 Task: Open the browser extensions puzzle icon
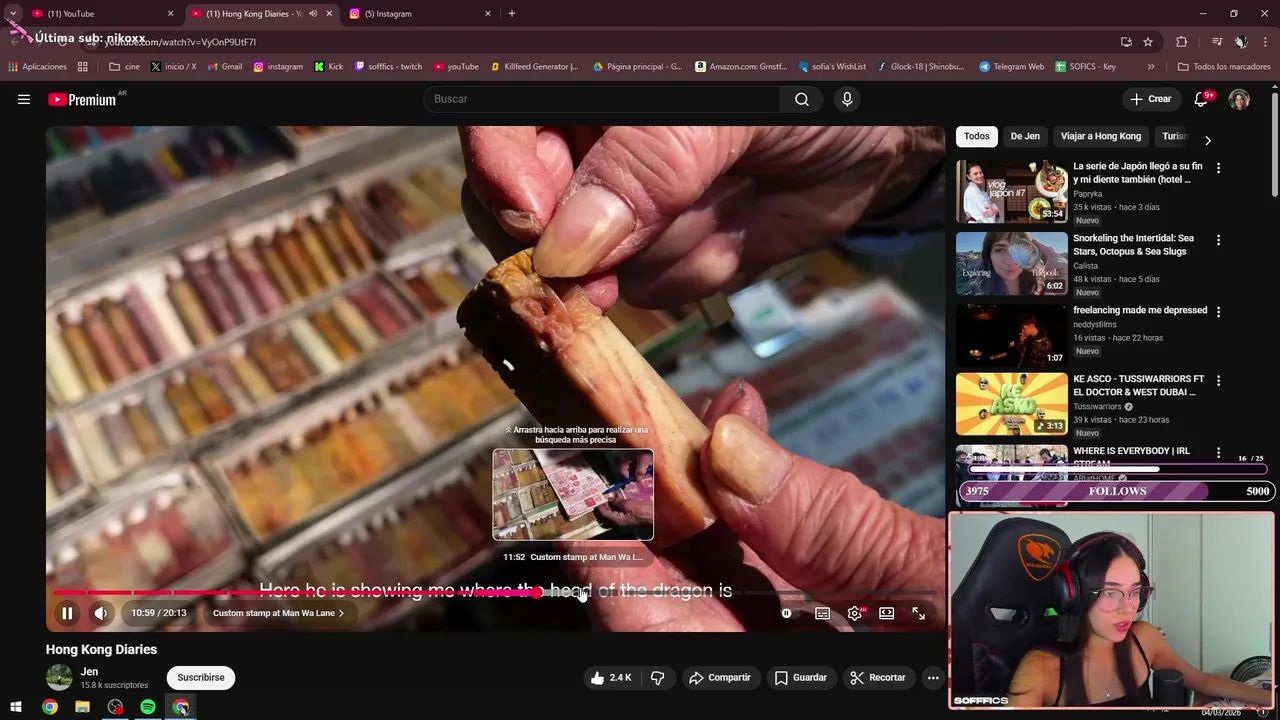1182,42
